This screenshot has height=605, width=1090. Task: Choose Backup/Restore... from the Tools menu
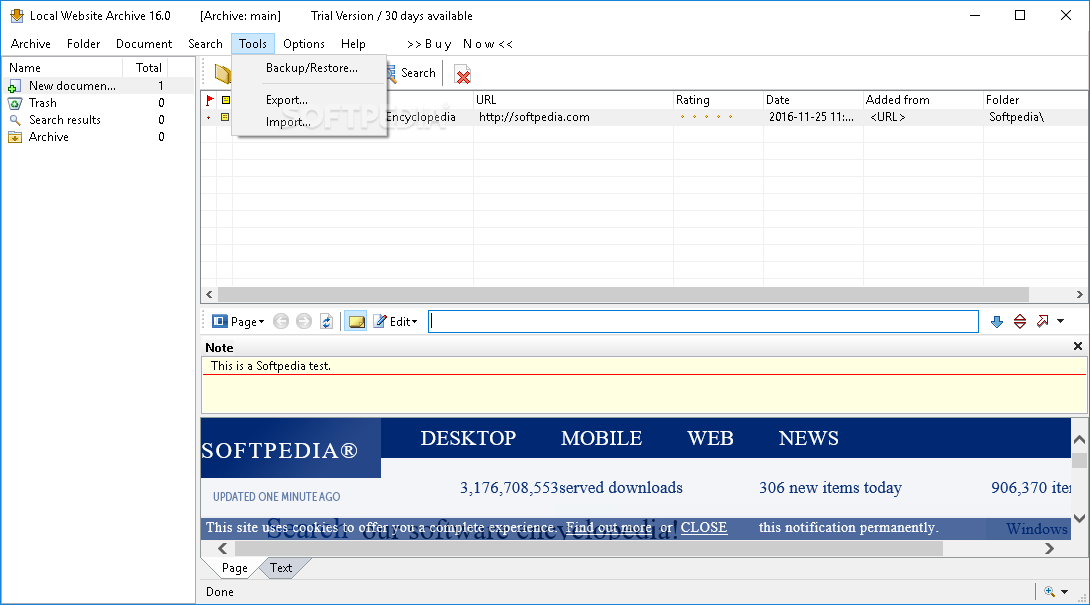[x=311, y=68]
